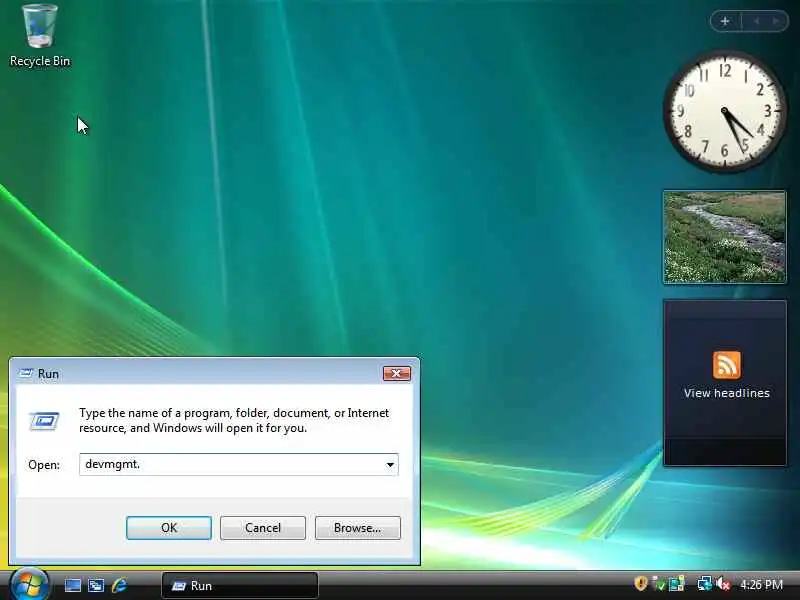Click the security shield tray icon
Image resolution: width=800 pixels, height=600 pixels.
[640, 583]
